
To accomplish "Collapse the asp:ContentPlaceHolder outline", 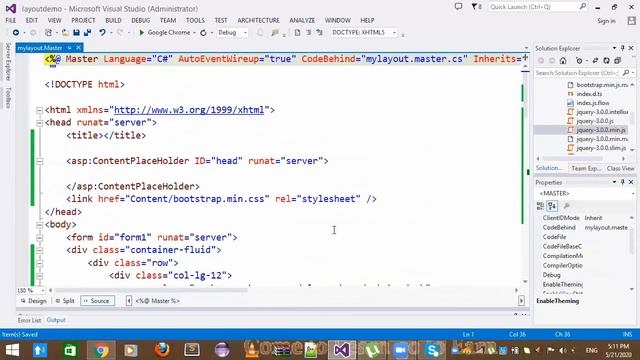I will click(x=39, y=161).
